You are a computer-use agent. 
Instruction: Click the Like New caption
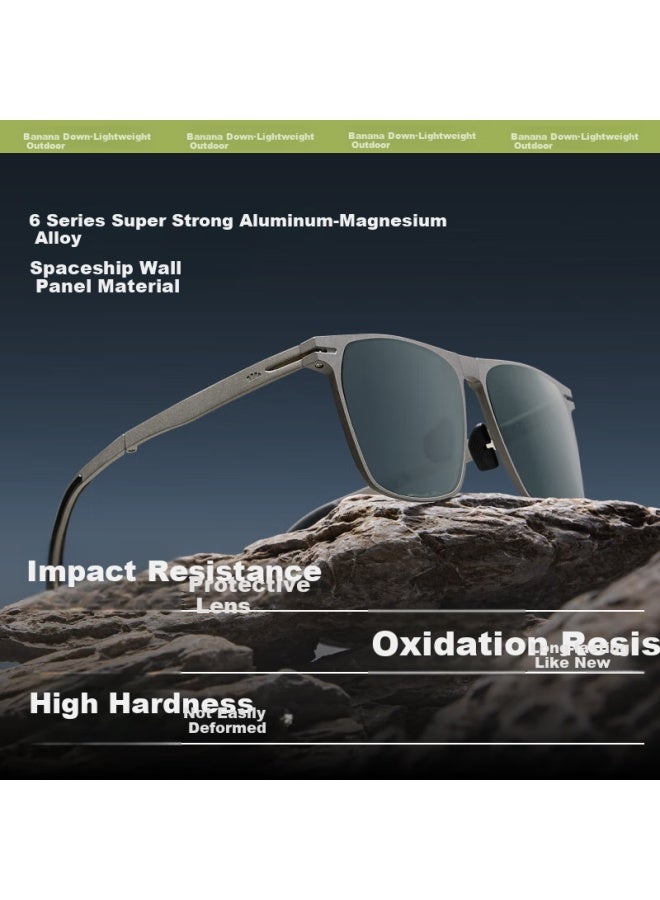pos(573,663)
